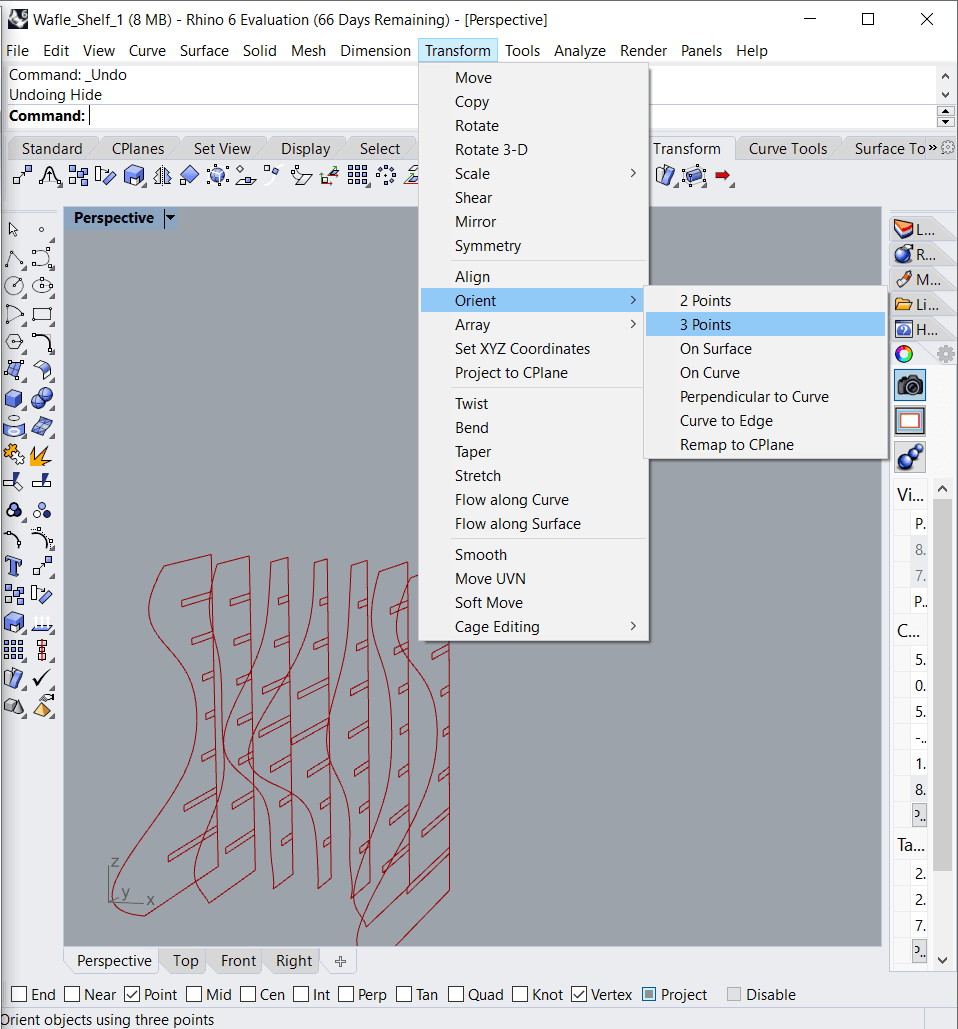Screen dimensions: 958x1029
Task: Click the Mirror icon in Transform toolbar
Action: point(162,176)
